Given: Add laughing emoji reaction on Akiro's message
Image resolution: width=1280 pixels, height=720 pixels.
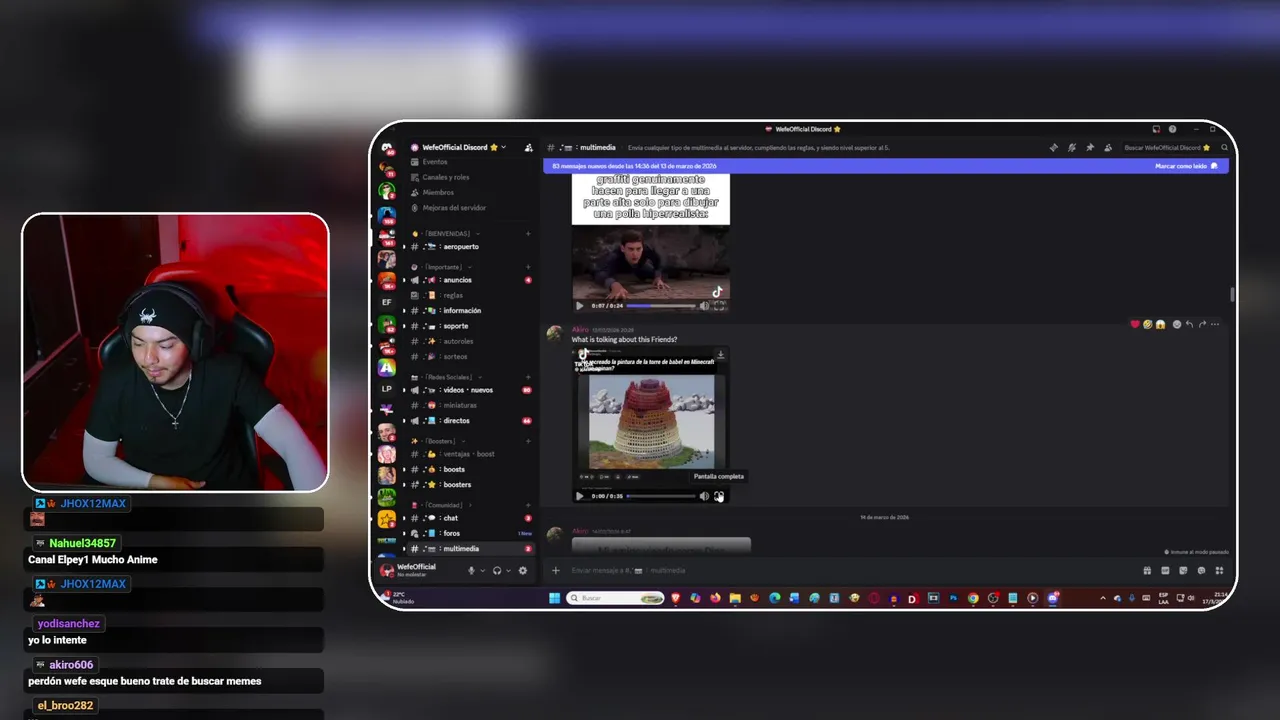Looking at the screenshot, I should point(1147,324).
